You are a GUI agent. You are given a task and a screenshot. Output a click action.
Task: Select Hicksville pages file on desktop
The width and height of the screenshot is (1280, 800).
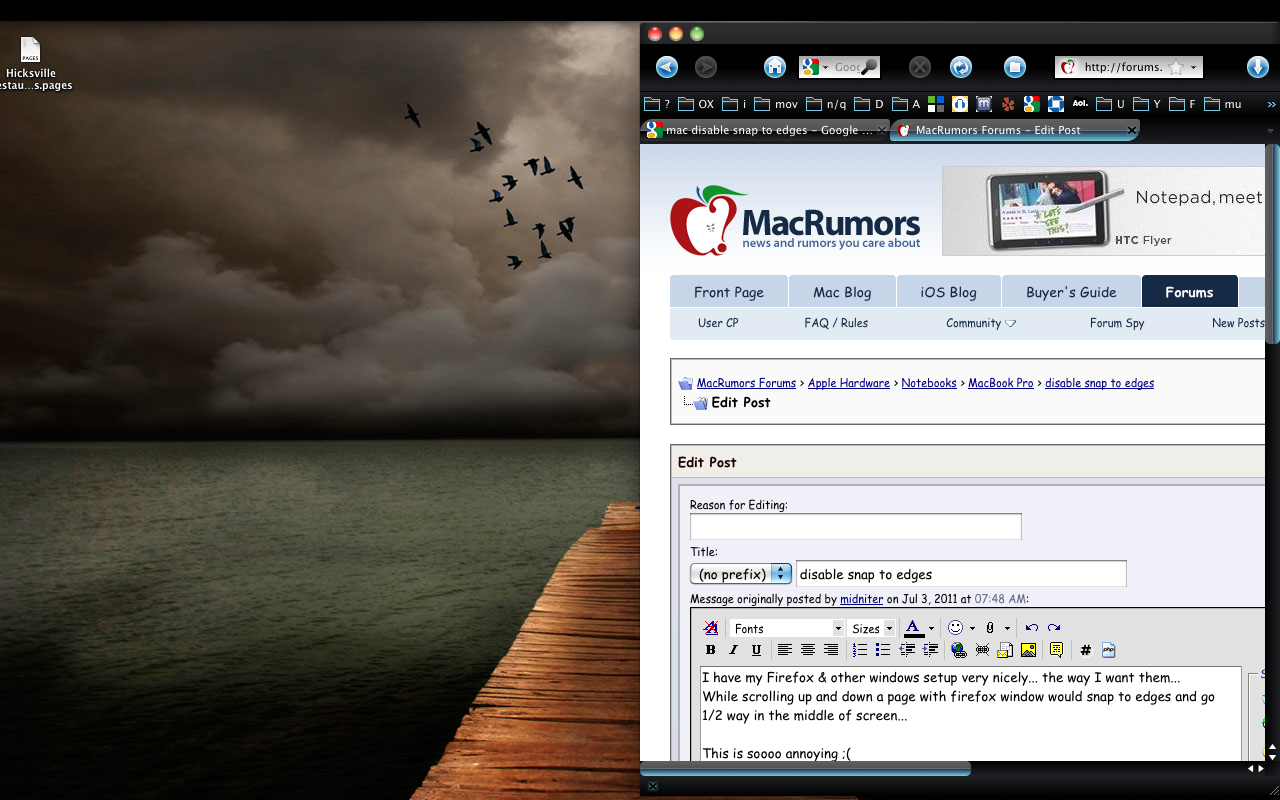[31, 64]
